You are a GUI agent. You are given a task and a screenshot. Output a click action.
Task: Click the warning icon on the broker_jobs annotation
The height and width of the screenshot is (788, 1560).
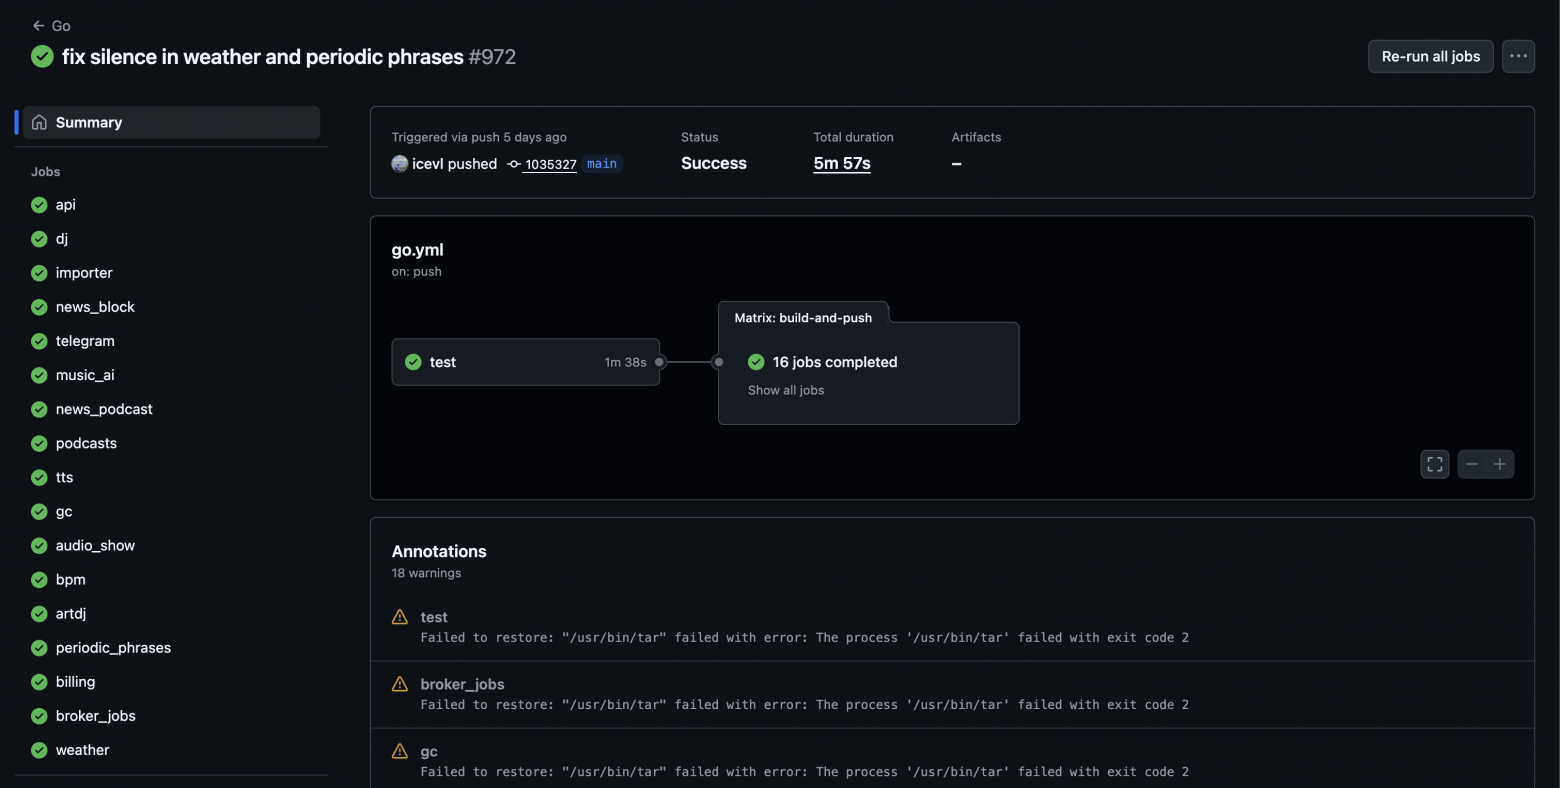399,683
